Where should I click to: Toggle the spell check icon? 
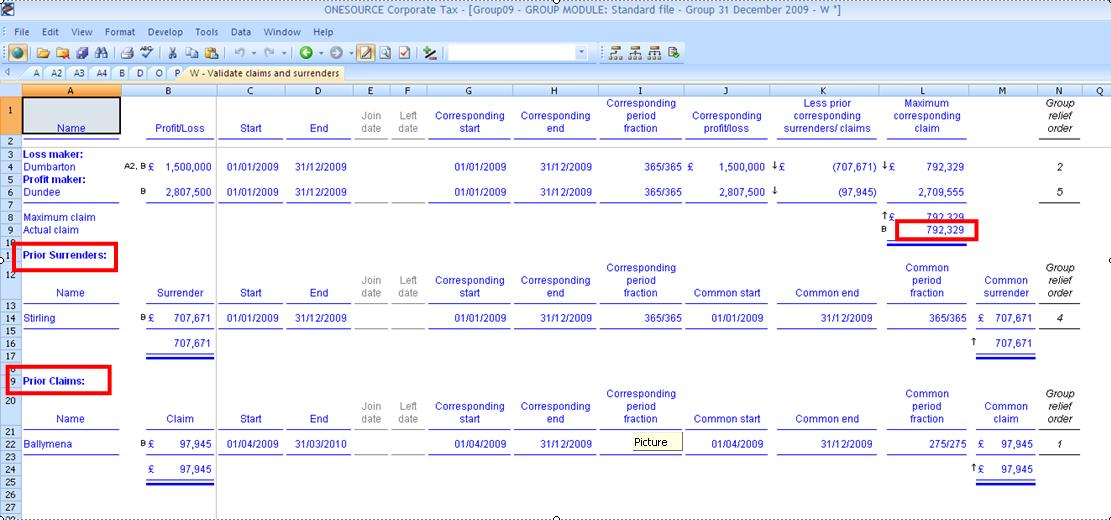tap(147, 53)
